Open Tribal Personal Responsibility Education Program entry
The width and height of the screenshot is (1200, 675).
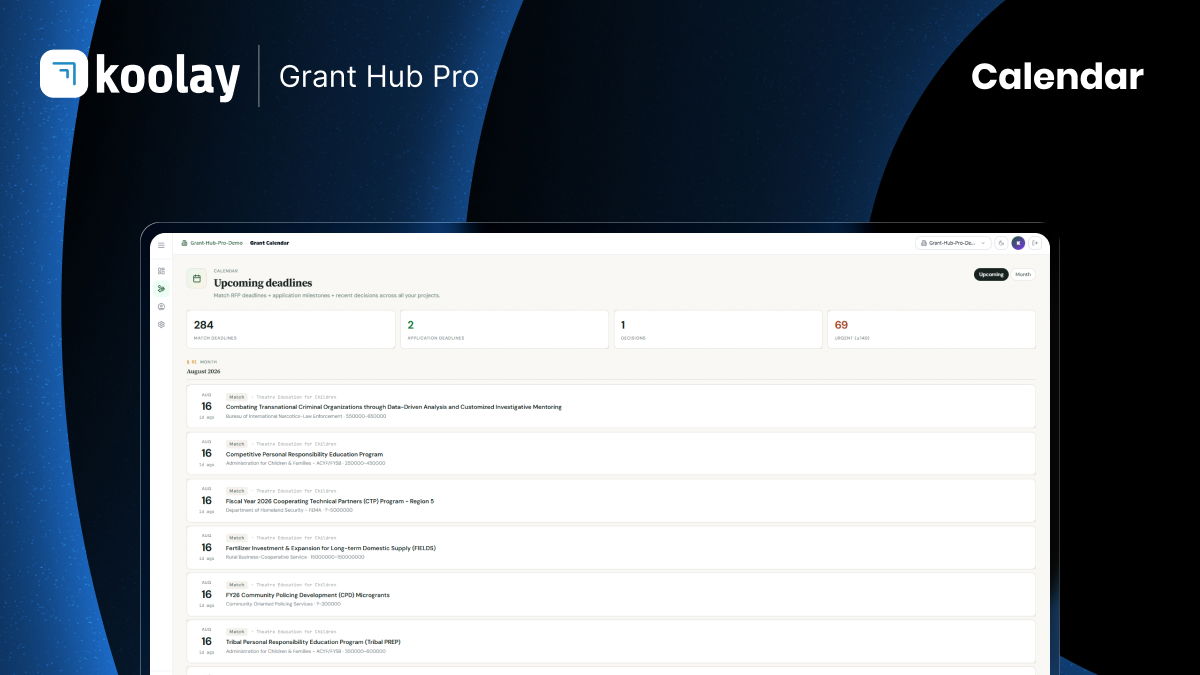611,641
